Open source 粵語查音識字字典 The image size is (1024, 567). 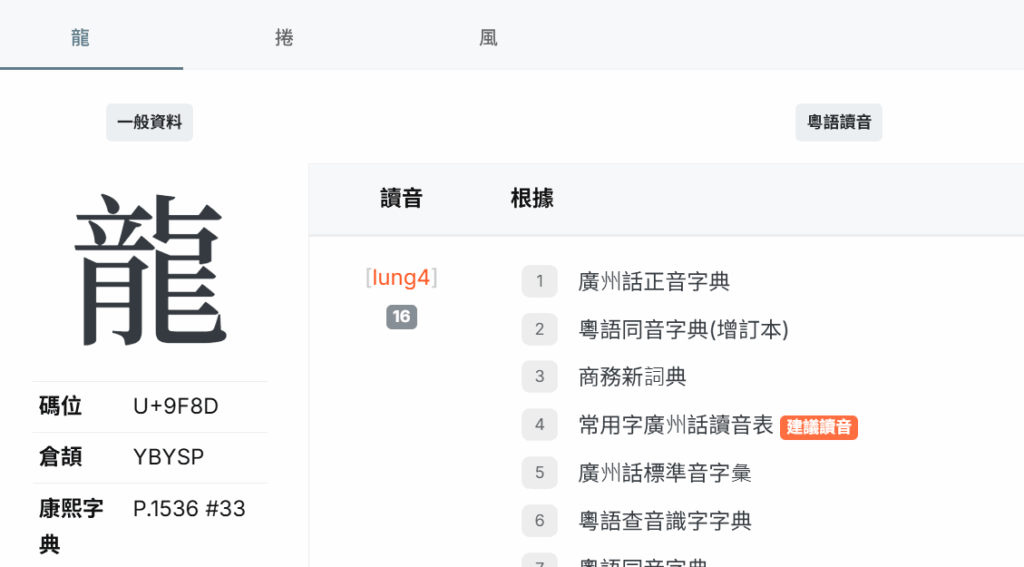(665, 520)
